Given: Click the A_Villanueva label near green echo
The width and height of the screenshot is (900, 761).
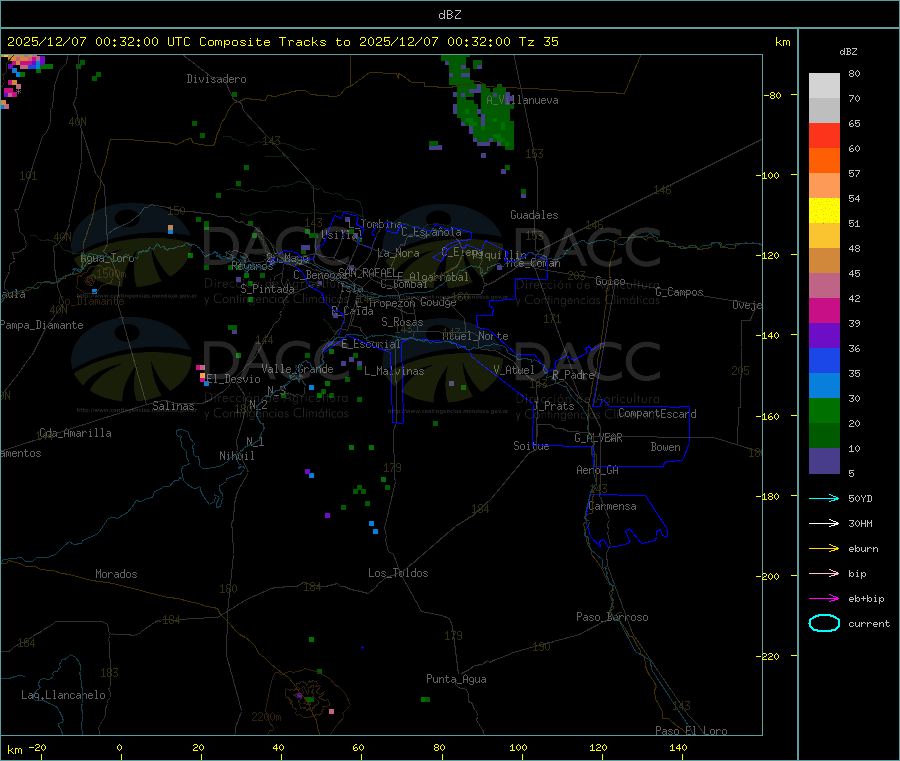Looking at the screenshot, I should point(522,100).
